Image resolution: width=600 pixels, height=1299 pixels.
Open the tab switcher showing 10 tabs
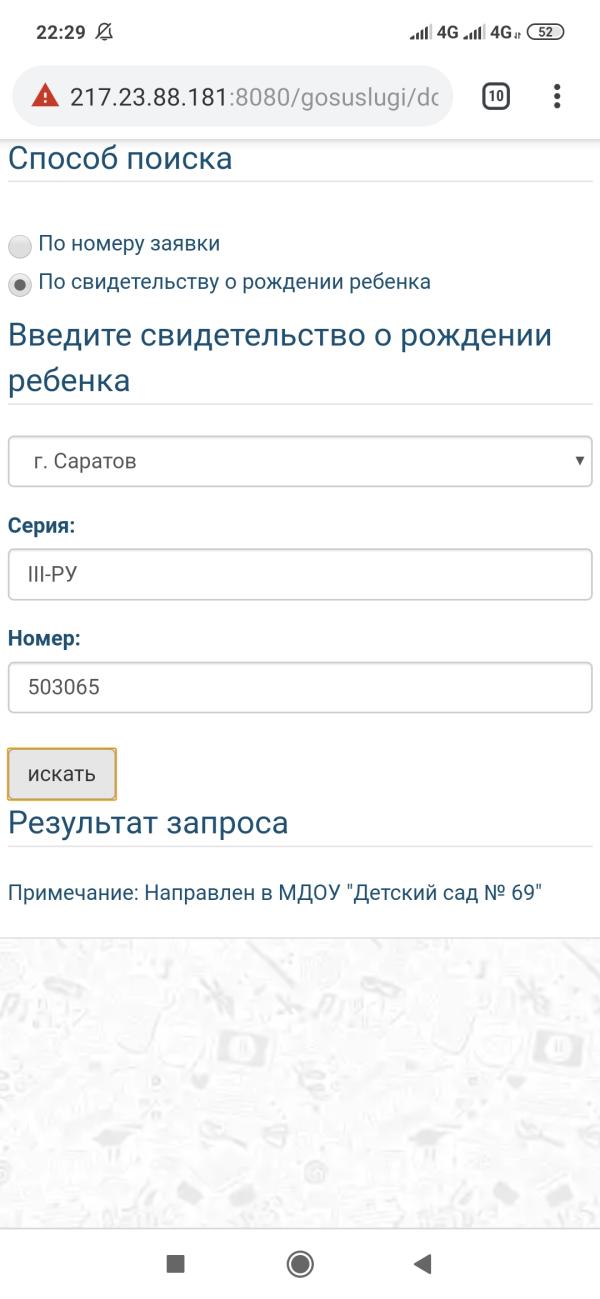click(x=496, y=96)
